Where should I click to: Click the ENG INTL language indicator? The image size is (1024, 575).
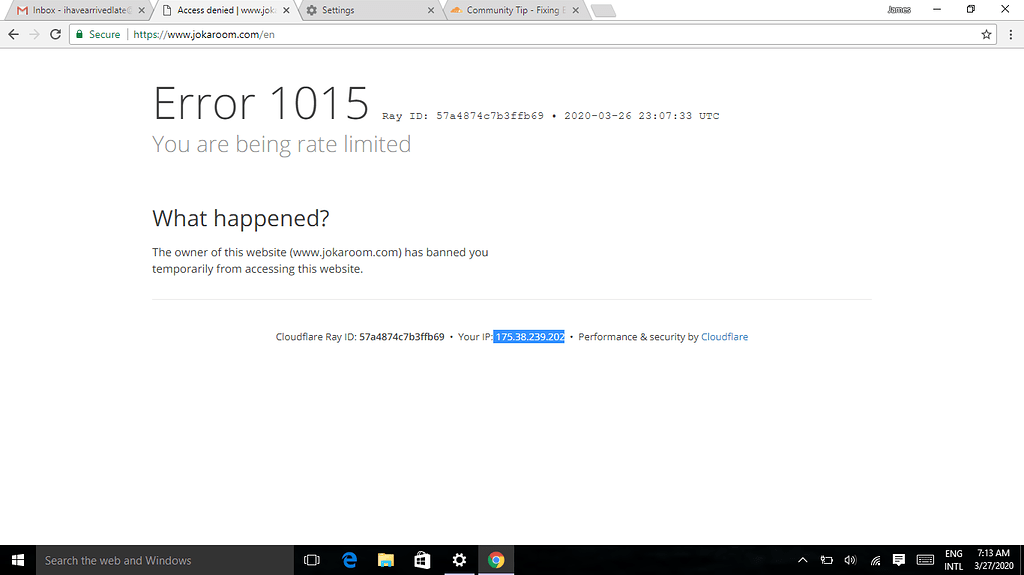(953, 560)
